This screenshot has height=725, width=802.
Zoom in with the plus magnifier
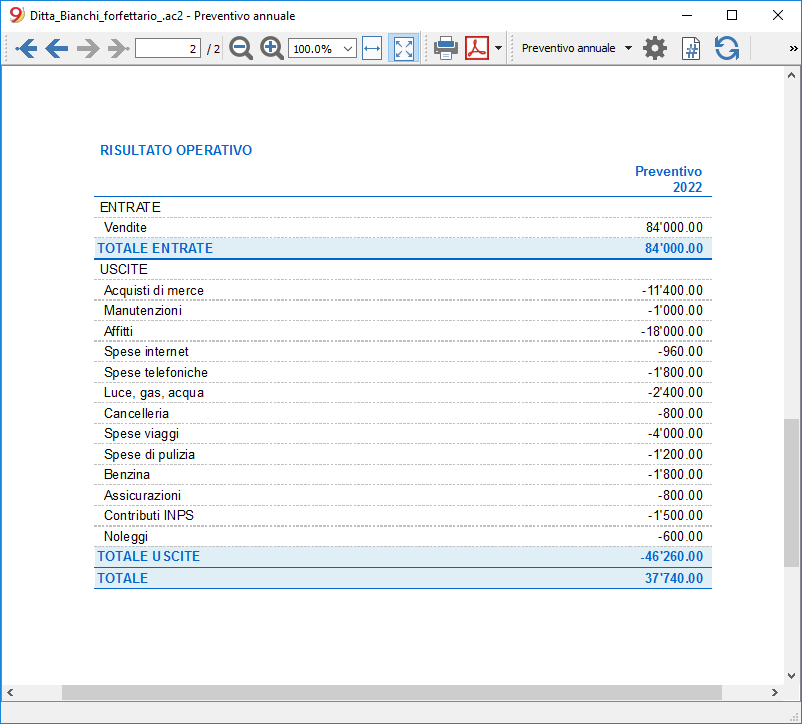click(271, 49)
